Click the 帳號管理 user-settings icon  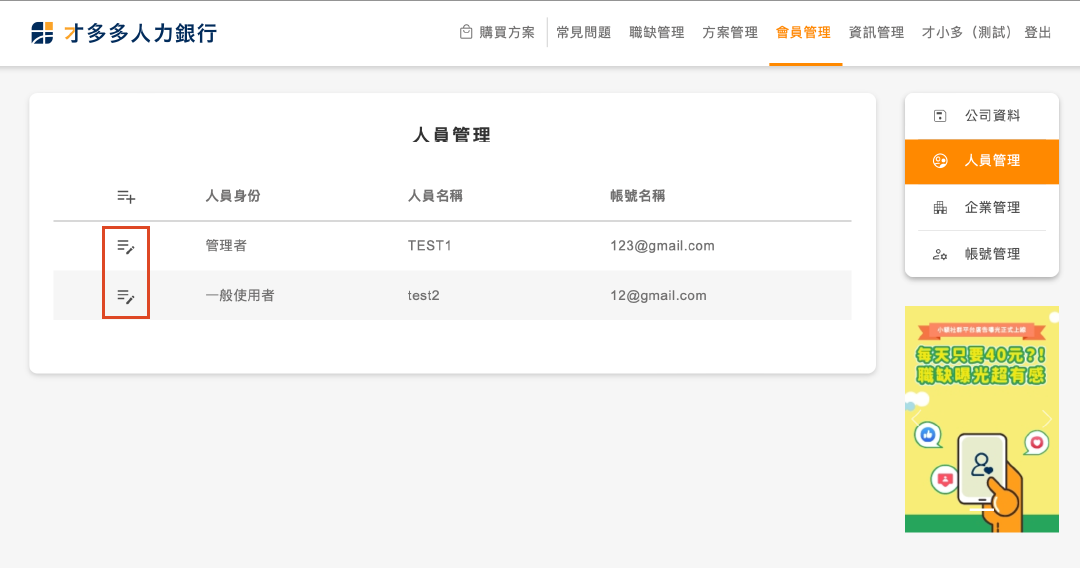tap(939, 254)
